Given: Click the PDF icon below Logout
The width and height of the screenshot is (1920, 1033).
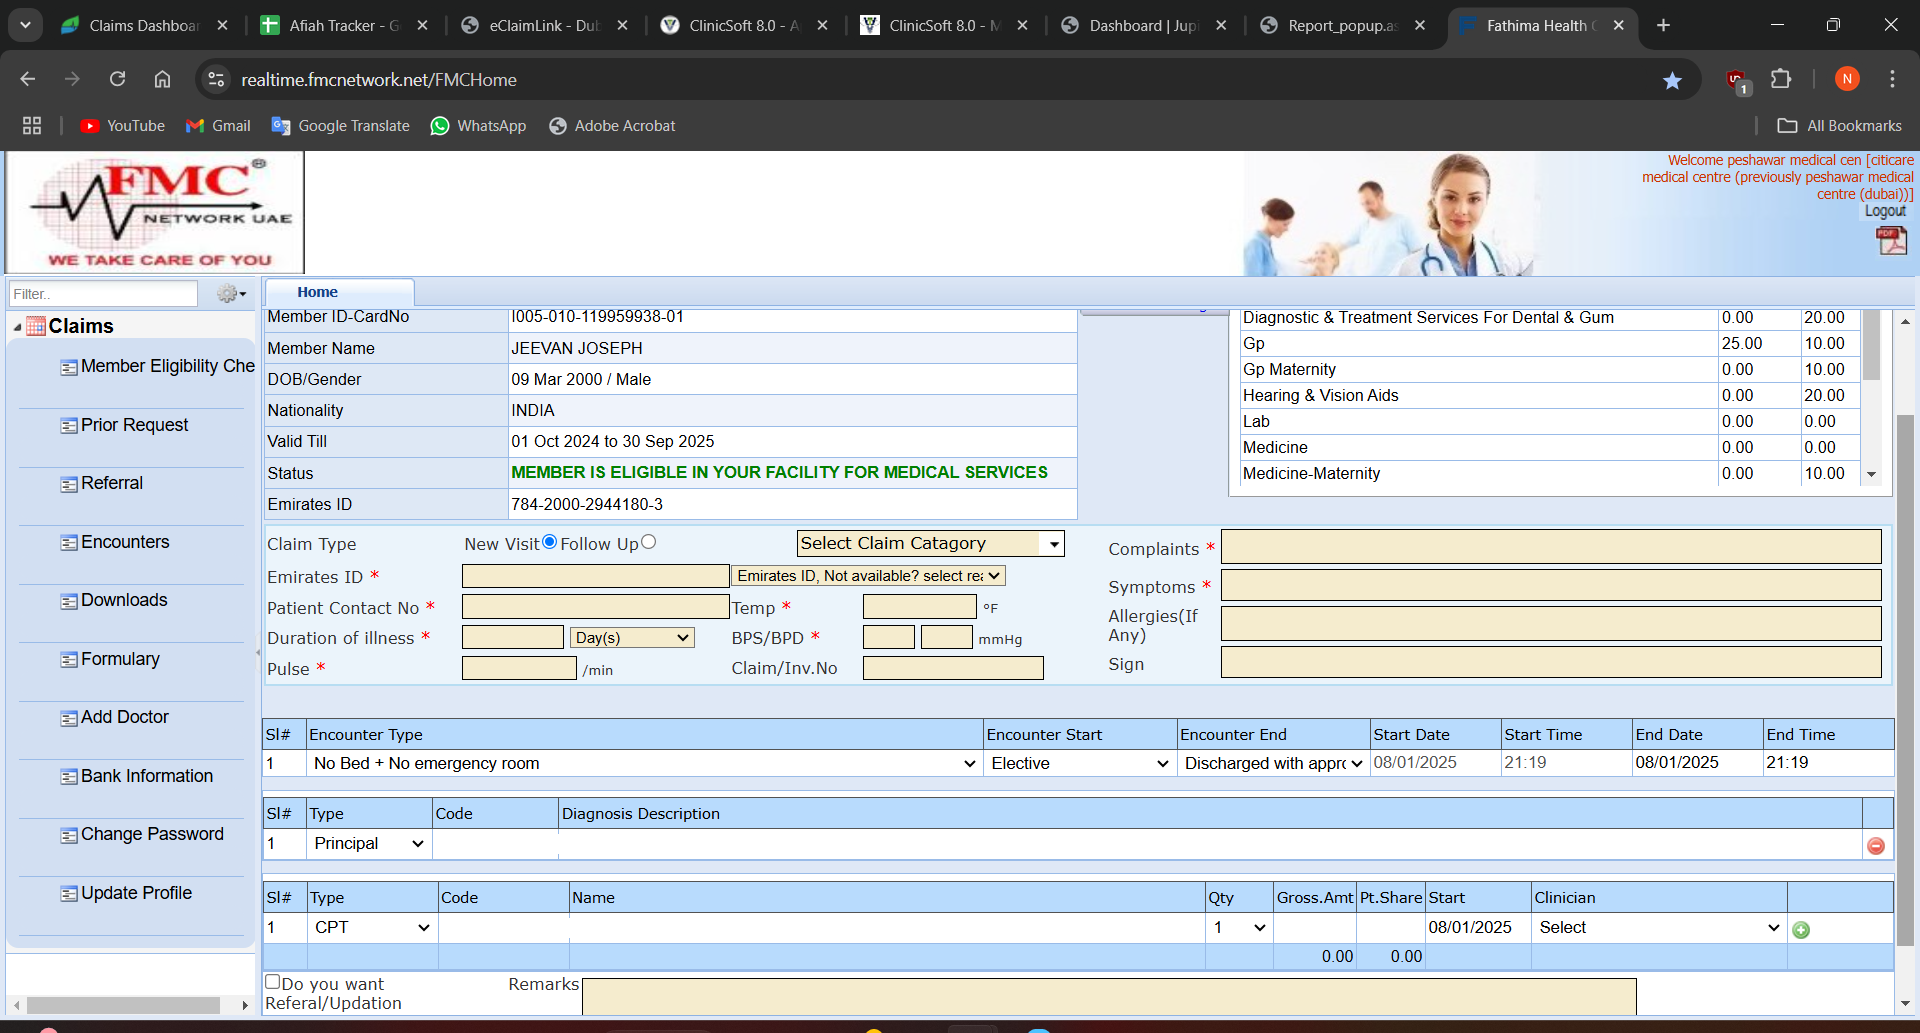Looking at the screenshot, I should point(1891,241).
